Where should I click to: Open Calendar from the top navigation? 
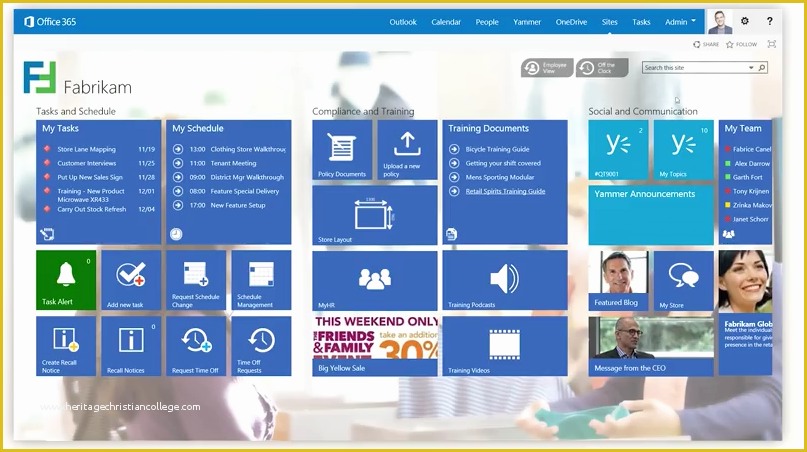coord(446,22)
